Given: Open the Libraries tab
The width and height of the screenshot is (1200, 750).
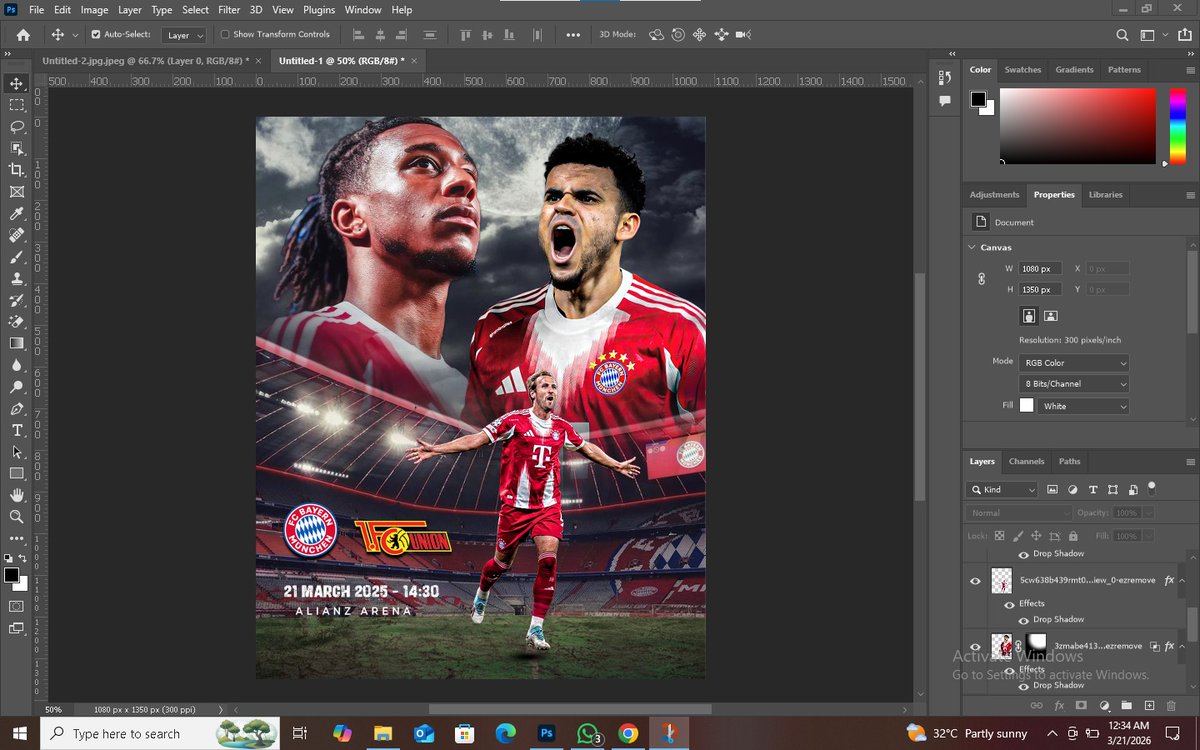Looking at the screenshot, I should point(1105,195).
